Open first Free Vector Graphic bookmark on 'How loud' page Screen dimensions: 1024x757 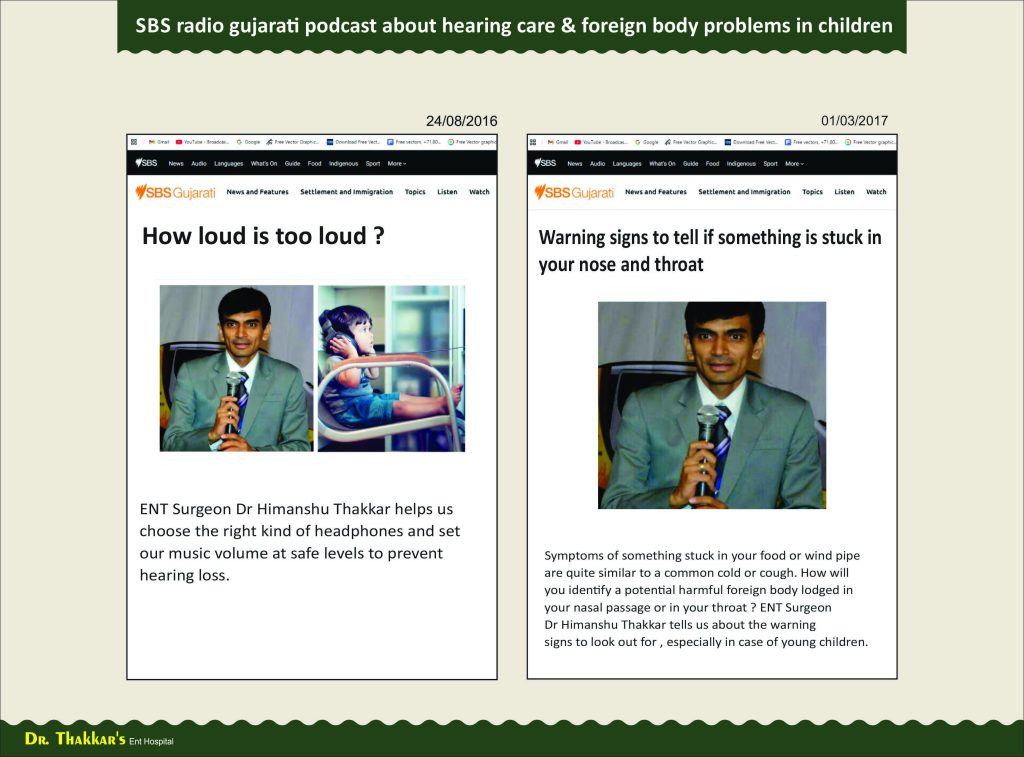pyautogui.click(x=293, y=142)
